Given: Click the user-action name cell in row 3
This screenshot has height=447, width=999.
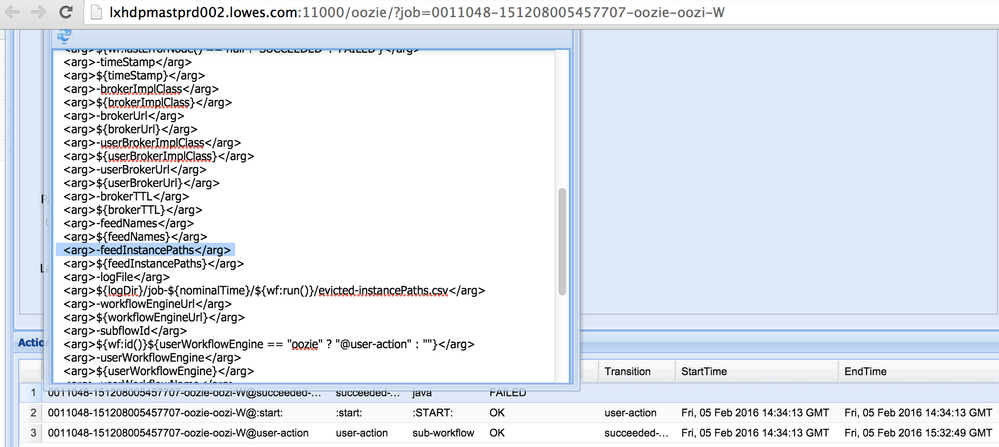Looking at the screenshot, I should click(361, 433).
